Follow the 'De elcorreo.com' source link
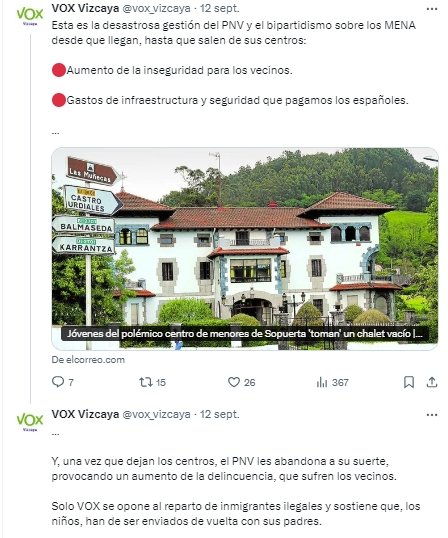The width and height of the screenshot is (448, 538). (88, 360)
